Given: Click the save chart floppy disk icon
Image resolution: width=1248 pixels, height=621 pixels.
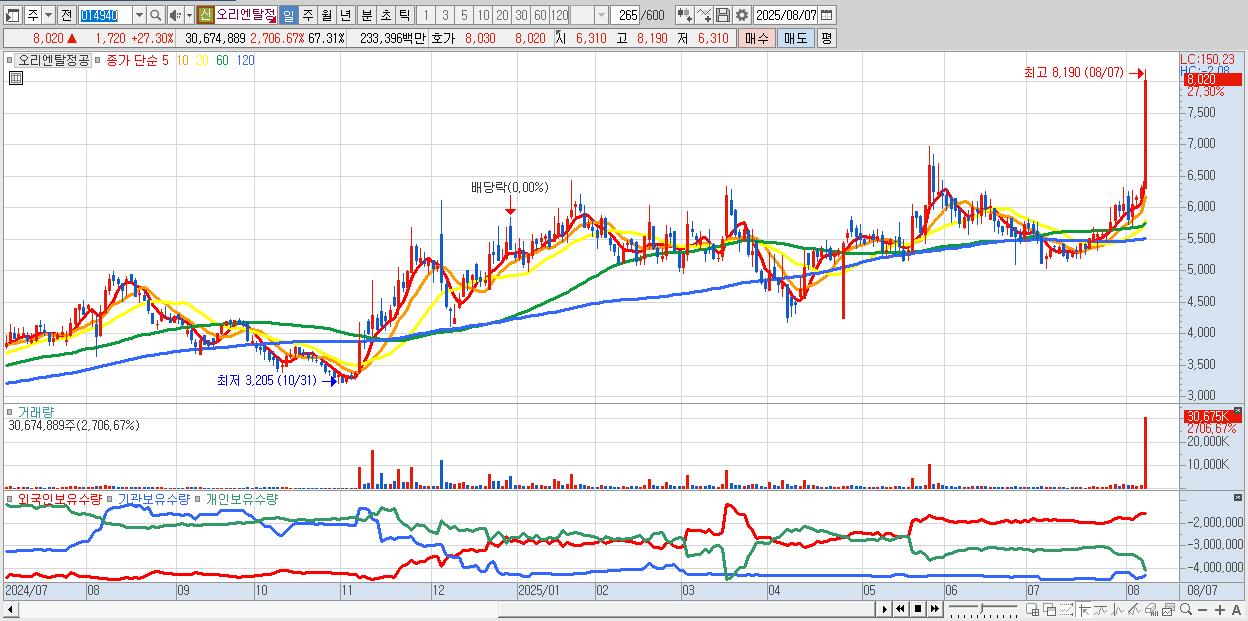Looking at the screenshot, I should 723,16.
